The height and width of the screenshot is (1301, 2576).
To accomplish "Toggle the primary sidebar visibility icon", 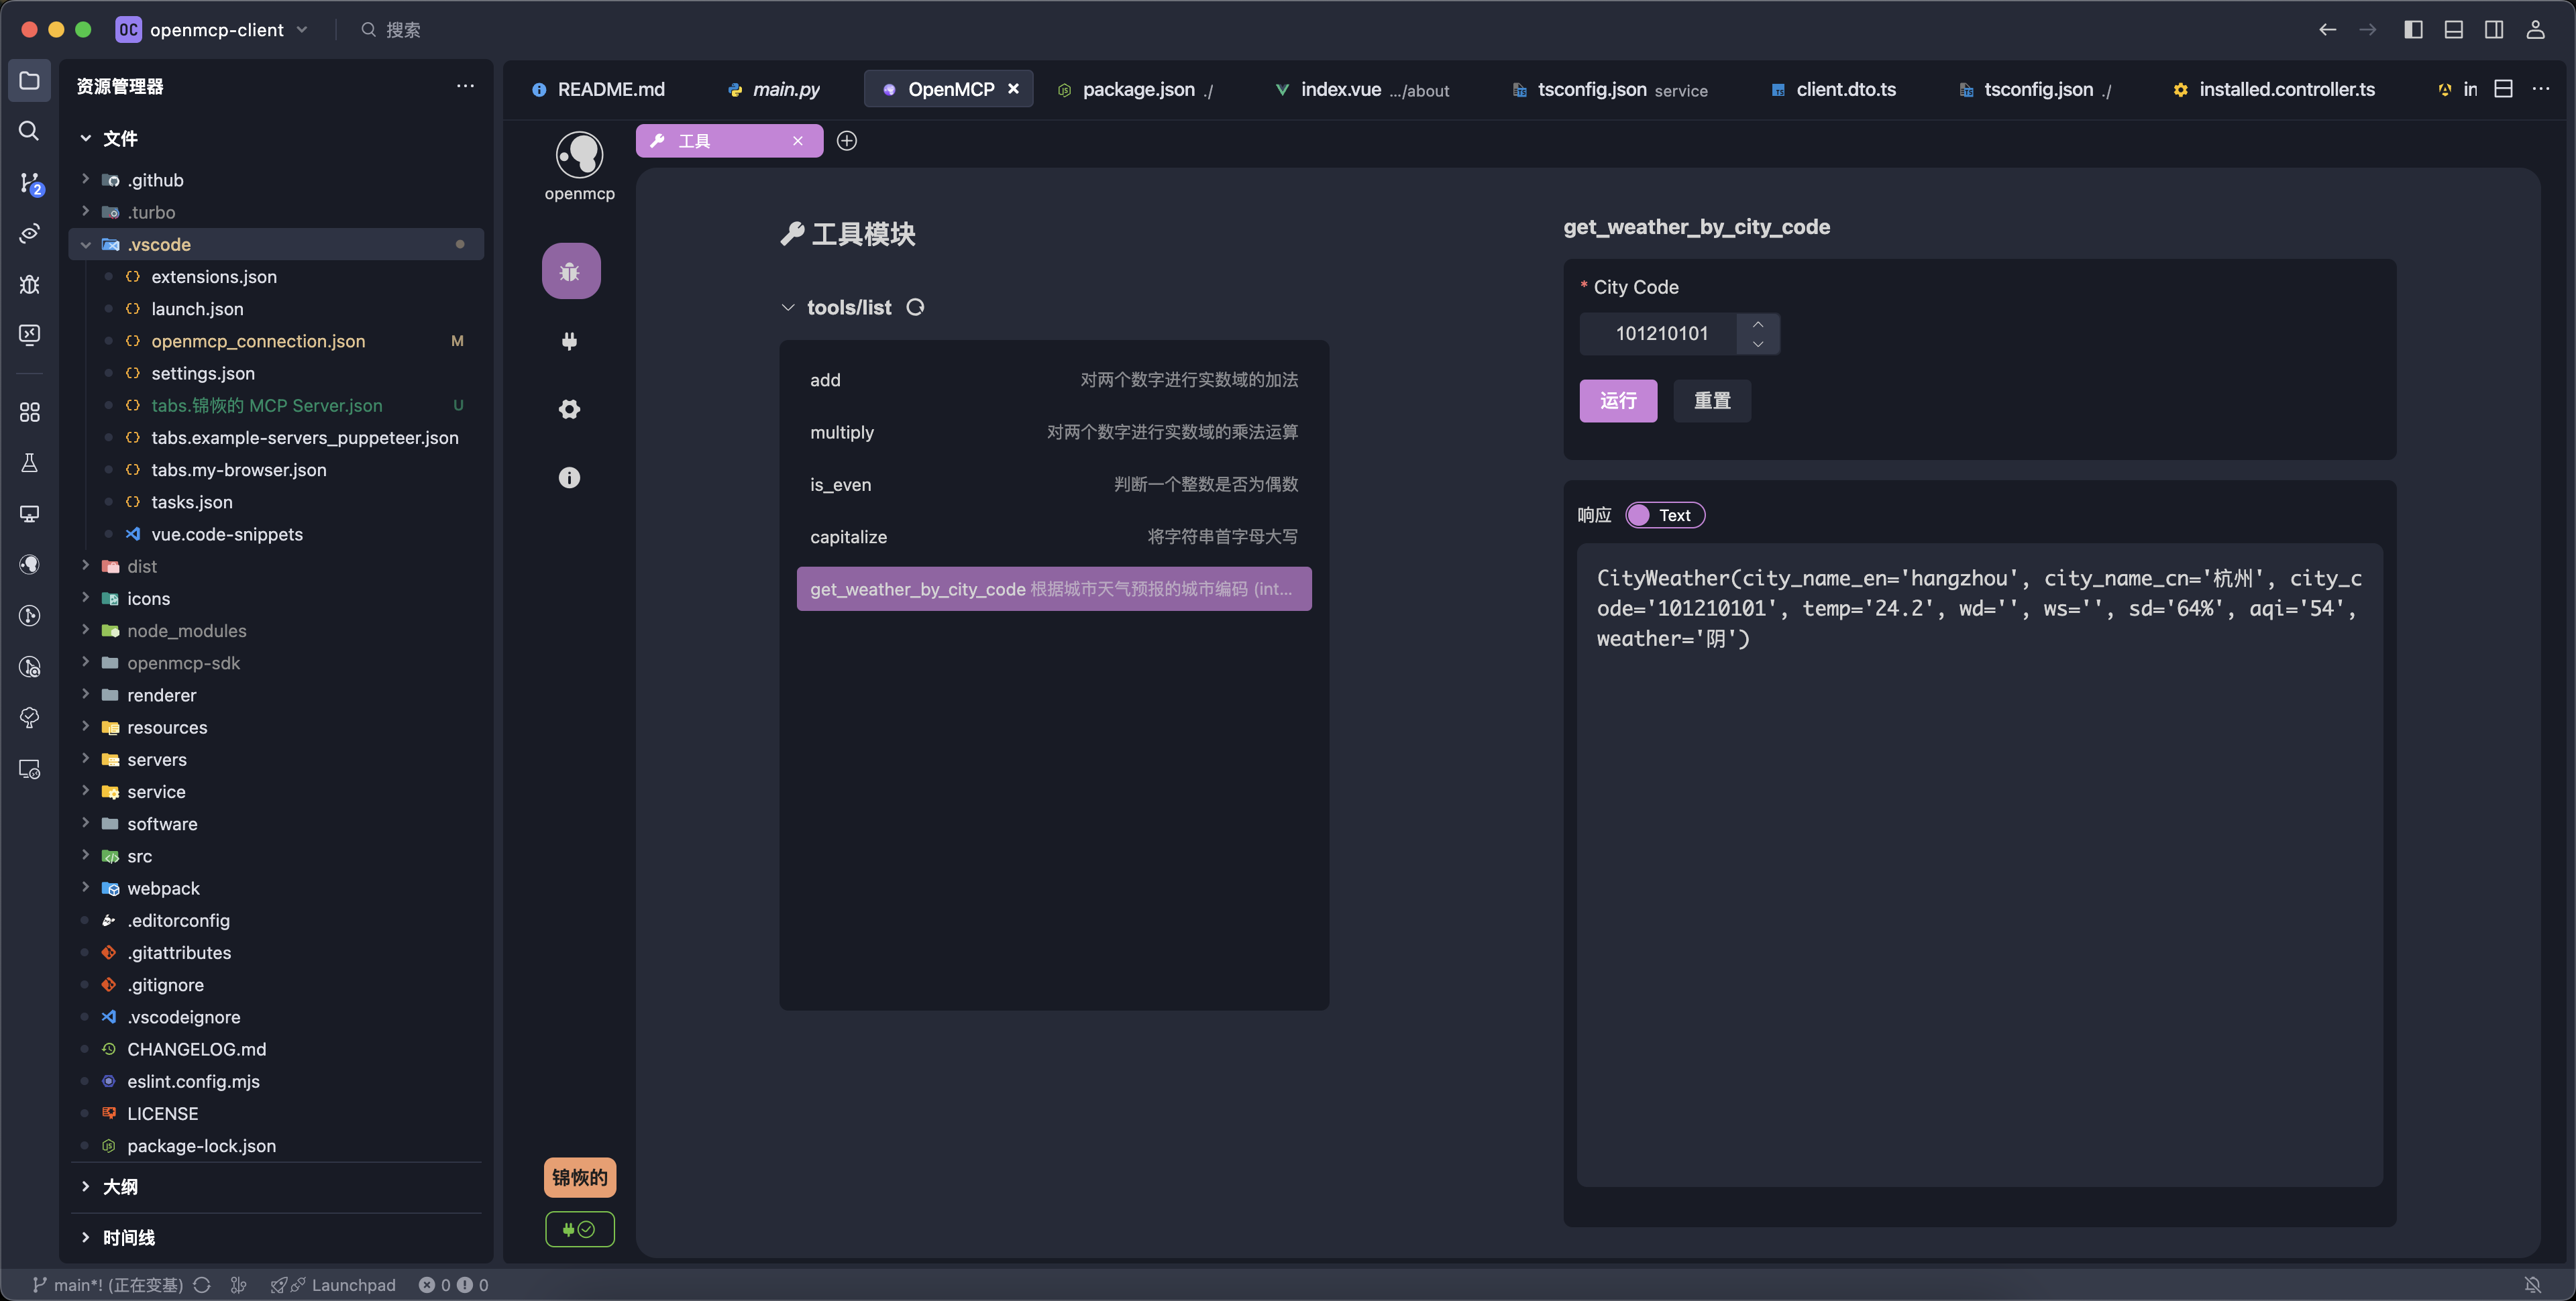I will pyautogui.click(x=2413, y=29).
